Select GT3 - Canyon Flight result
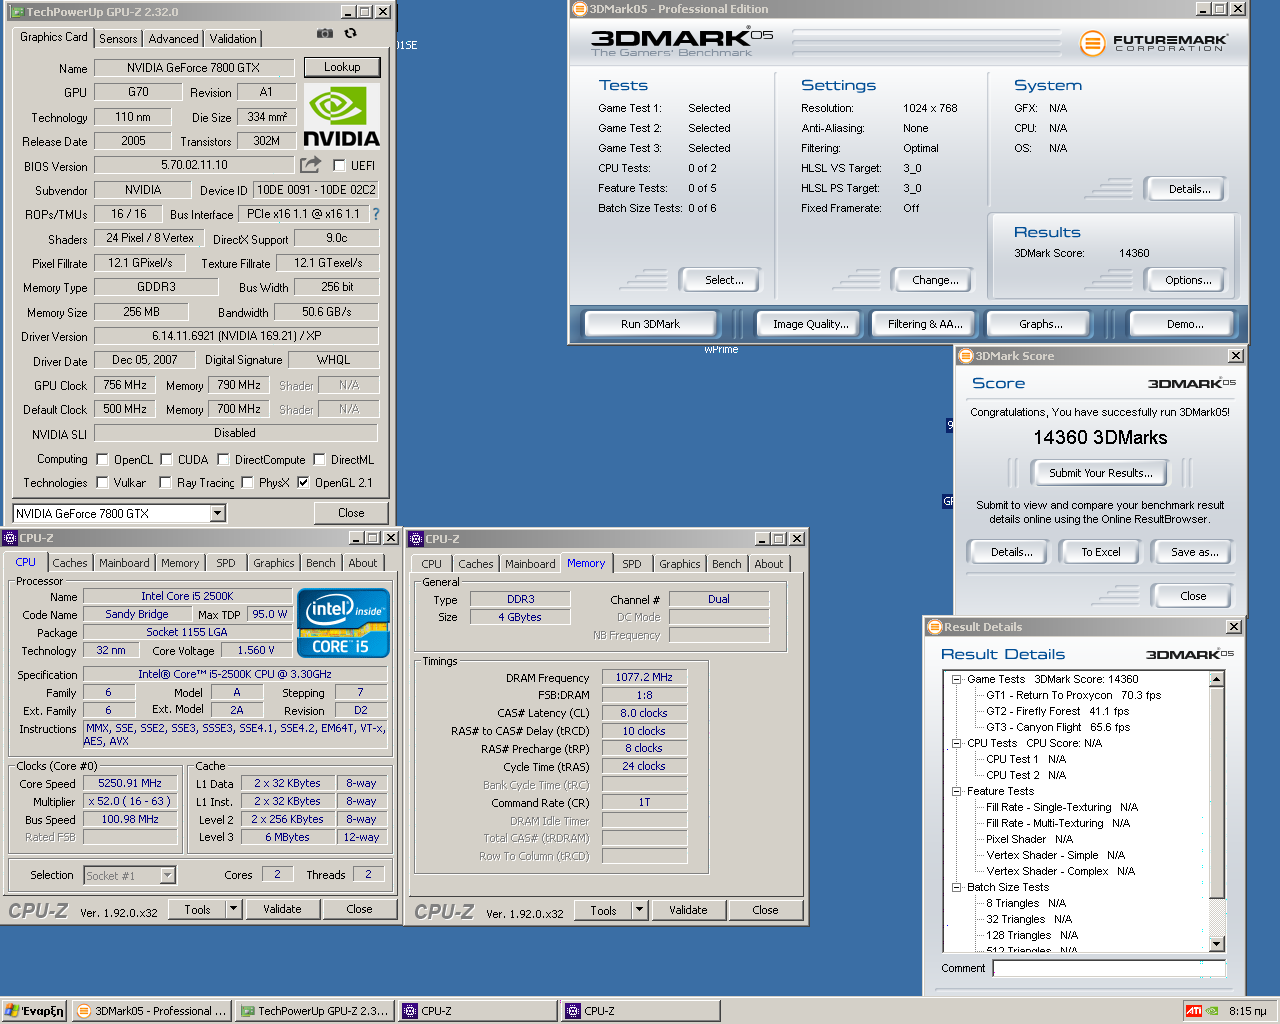Image resolution: width=1280 pixels, height=1024 pixels. [x=1058, y=727]
